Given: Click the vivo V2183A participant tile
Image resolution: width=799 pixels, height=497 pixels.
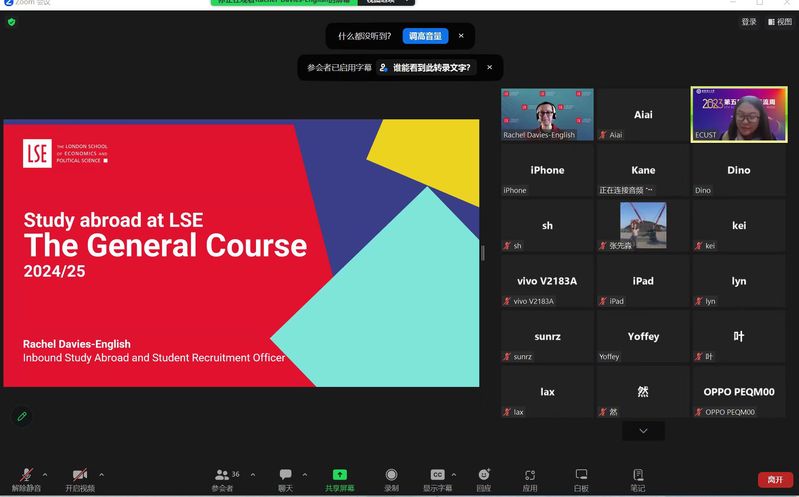Looking at the screenshot, I should (547, 281).
